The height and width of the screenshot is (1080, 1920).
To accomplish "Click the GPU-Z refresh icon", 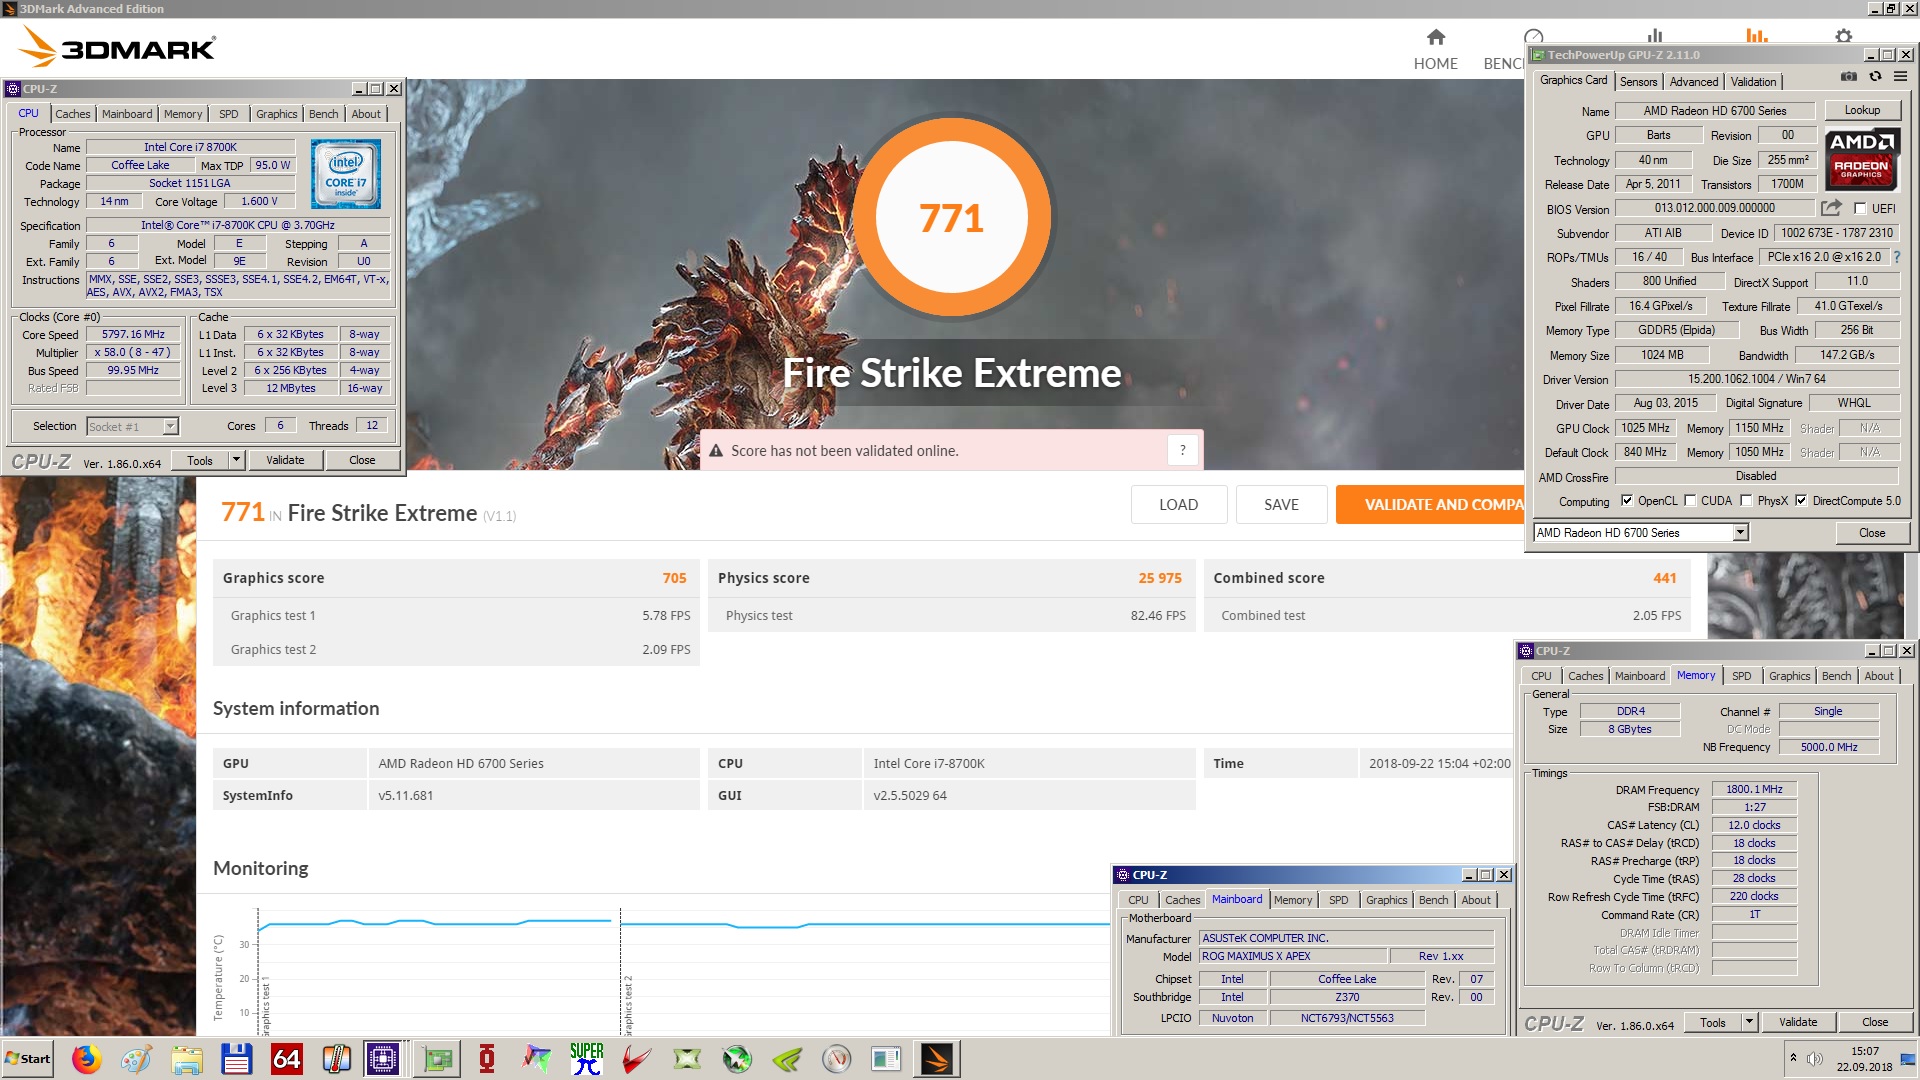I will click(1875, 77).
